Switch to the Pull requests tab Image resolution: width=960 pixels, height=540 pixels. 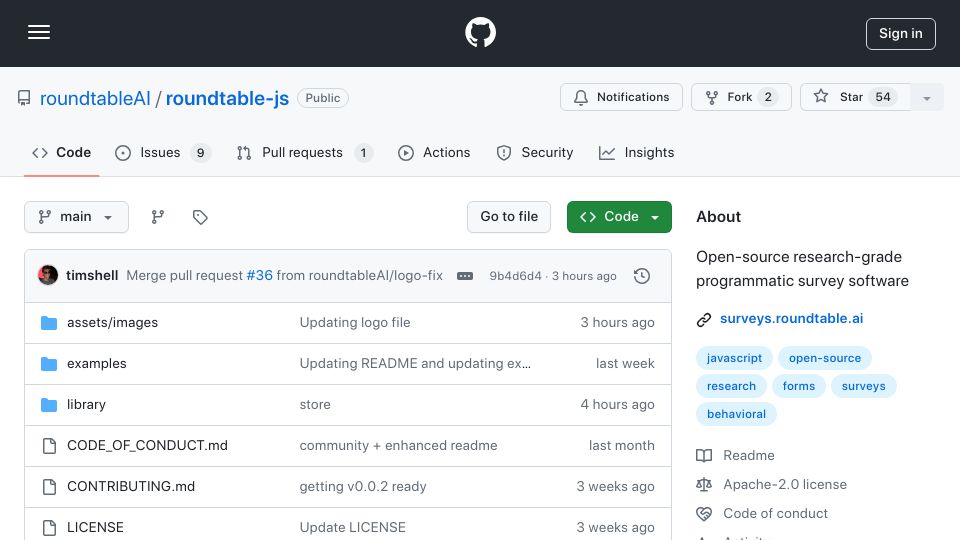304,152
